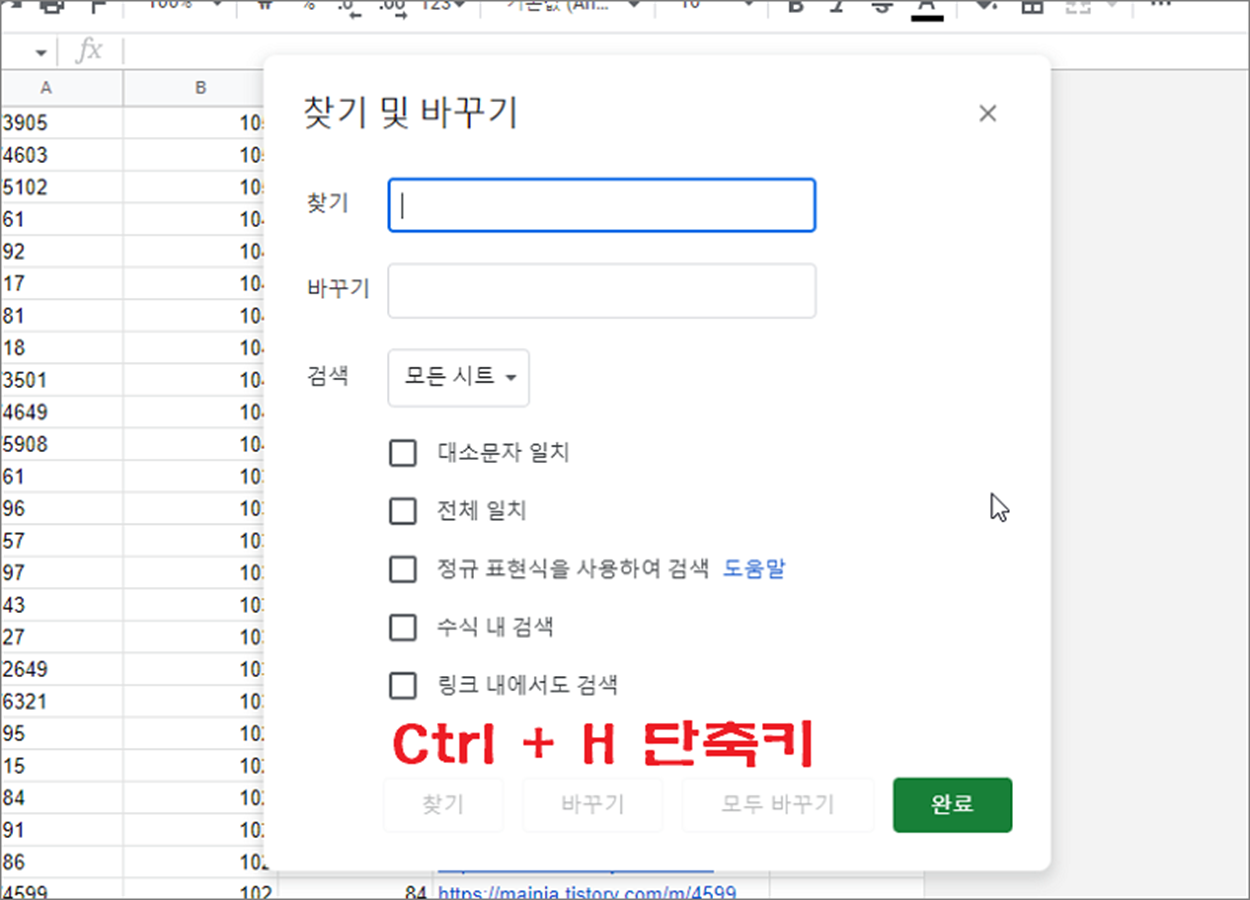The image size is (1250, 900).
Task: Enable 수식 내 검색 checkbox
Action: point(402,627)
